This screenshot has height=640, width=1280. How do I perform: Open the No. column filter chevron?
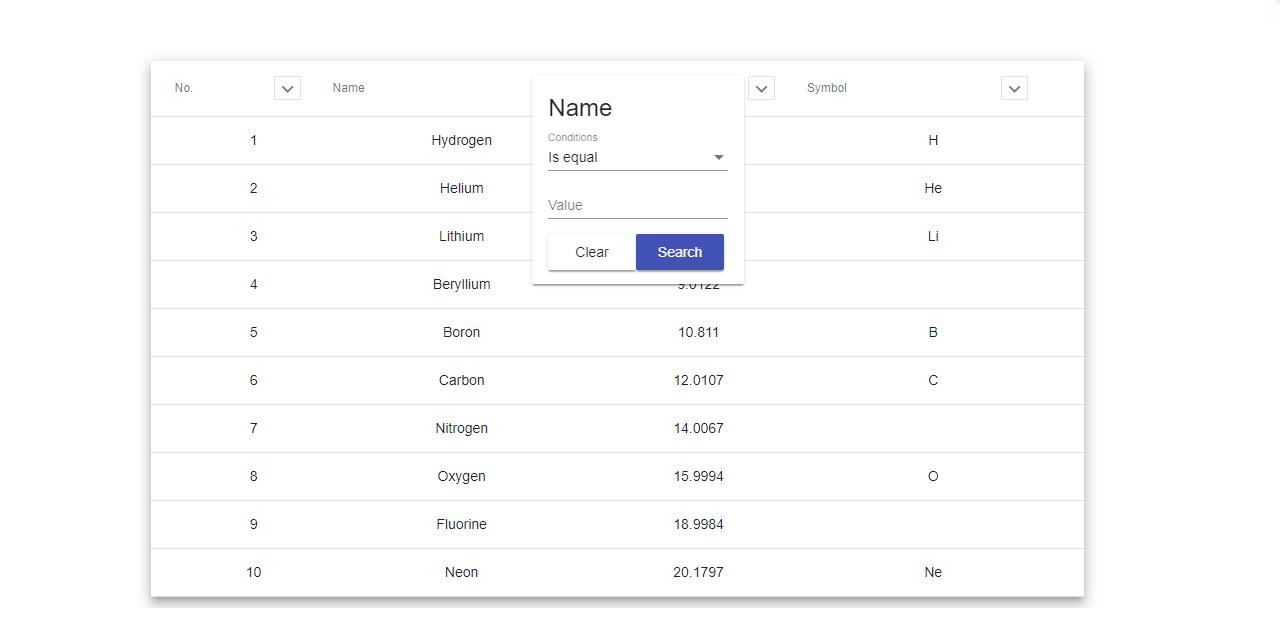(x=287, y=89)
